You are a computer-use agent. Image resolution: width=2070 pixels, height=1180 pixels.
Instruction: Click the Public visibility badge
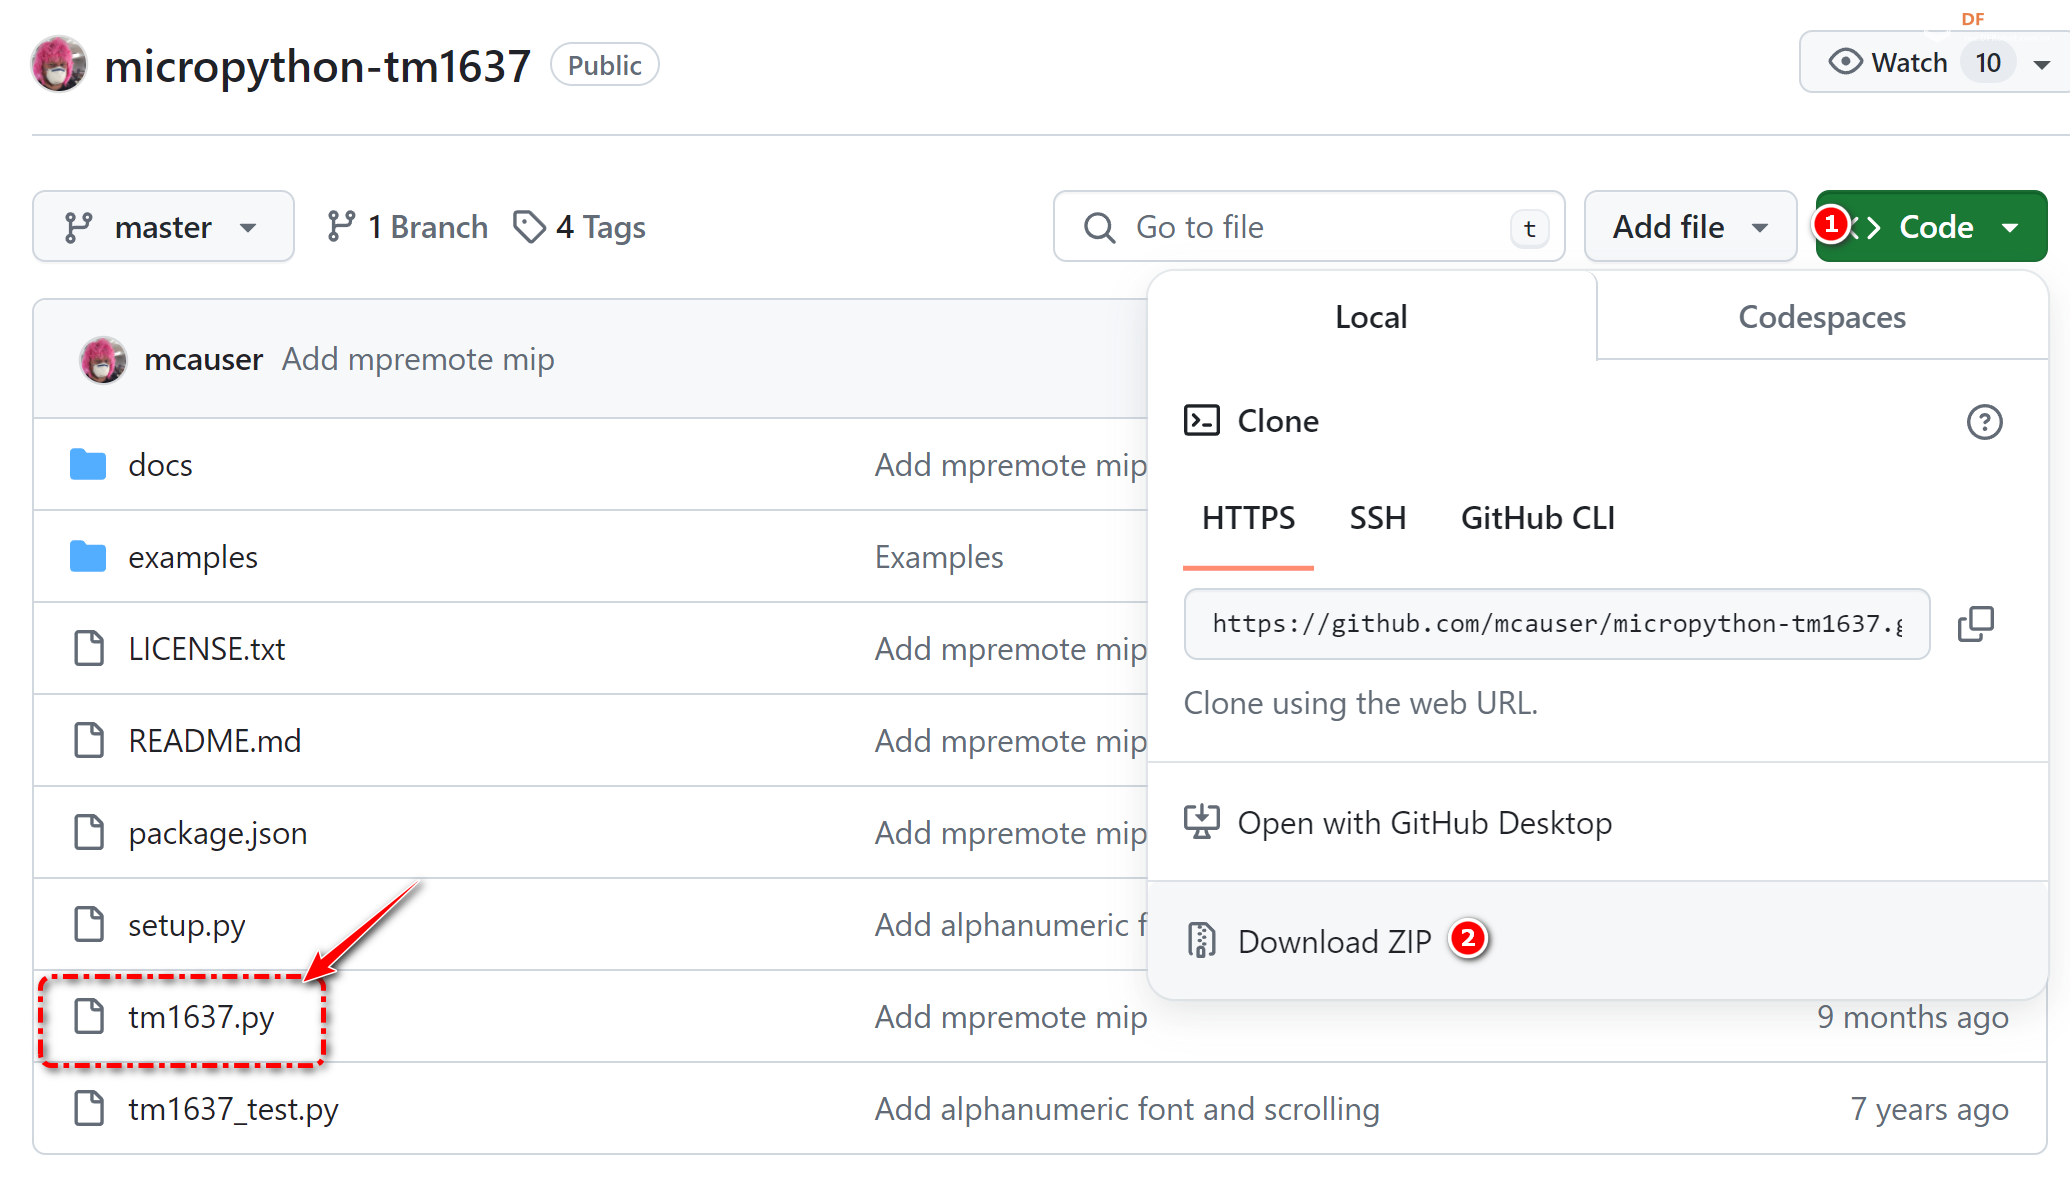pos(604,65)
